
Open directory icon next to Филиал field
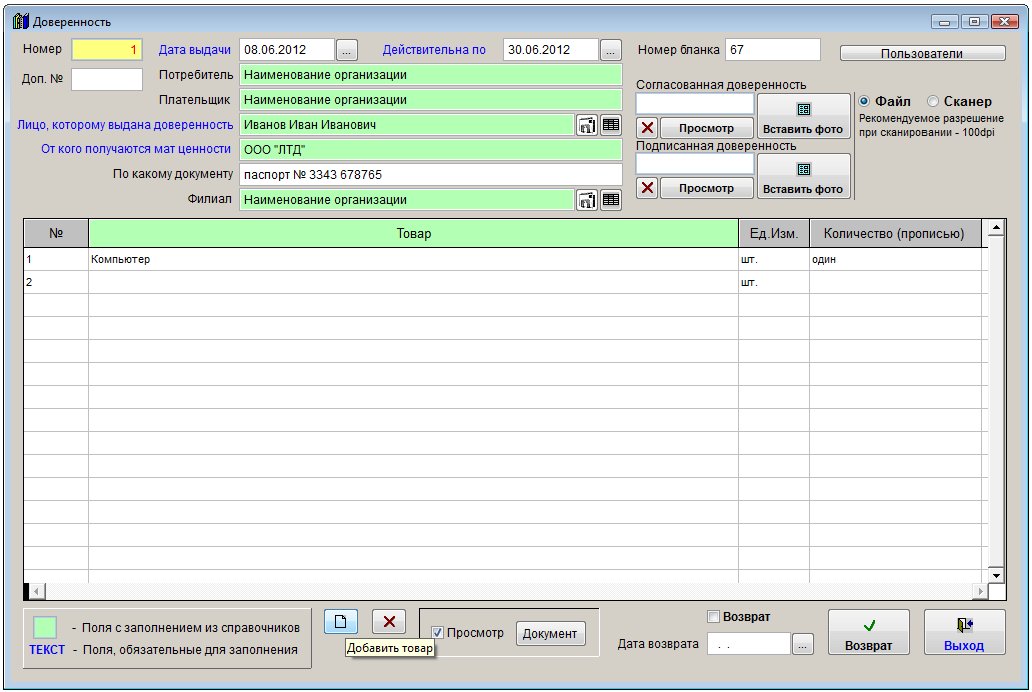tap(587, 200)
